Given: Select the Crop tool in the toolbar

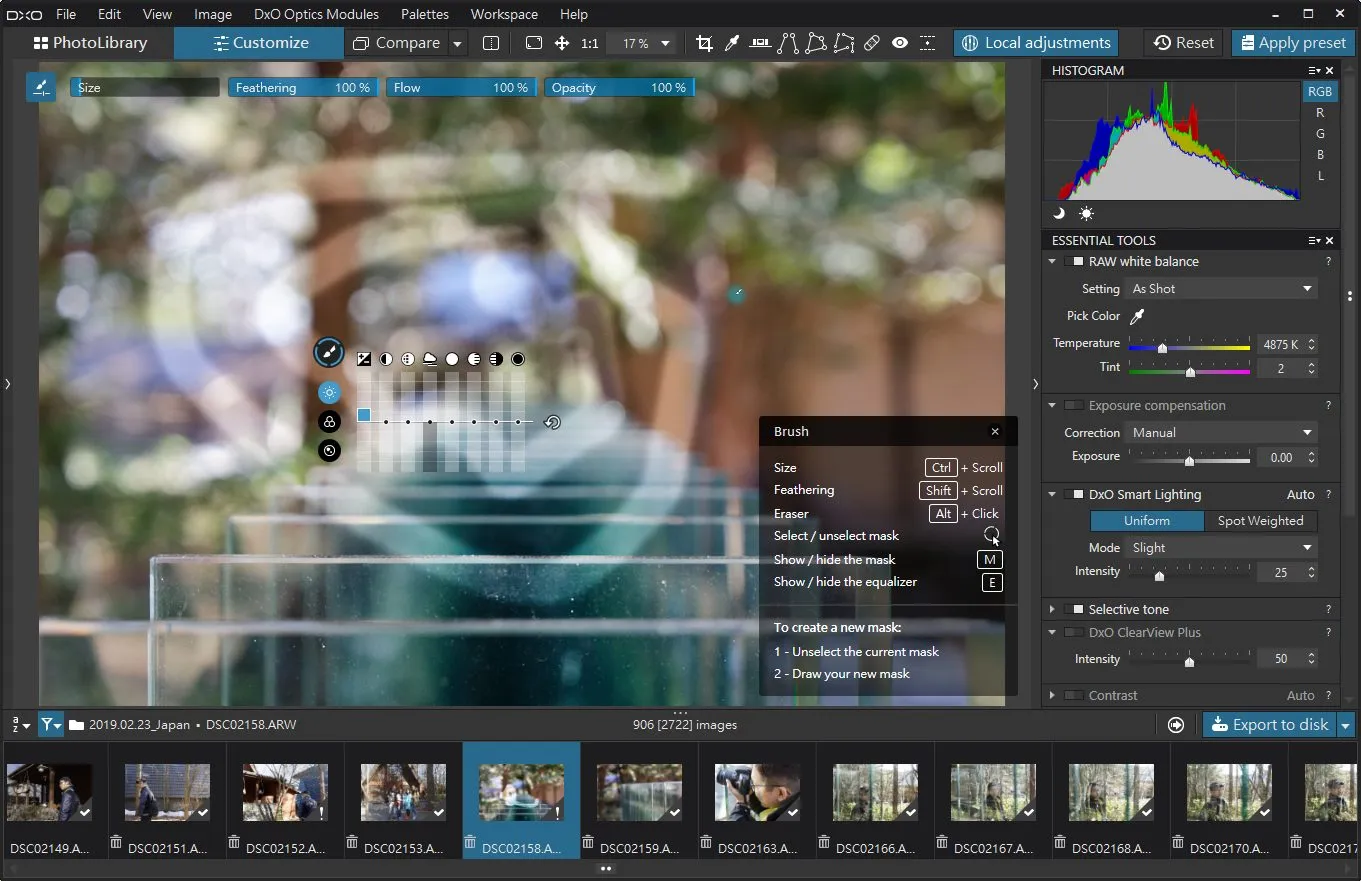Looking at the screenshot, I should coord(705,43).
